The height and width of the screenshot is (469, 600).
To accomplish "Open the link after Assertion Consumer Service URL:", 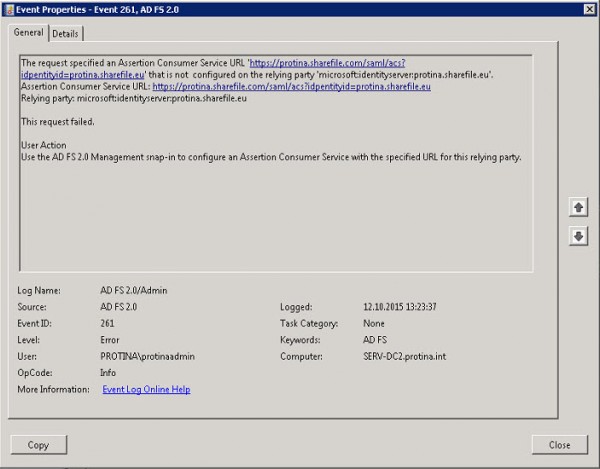I will pos(292,86).
